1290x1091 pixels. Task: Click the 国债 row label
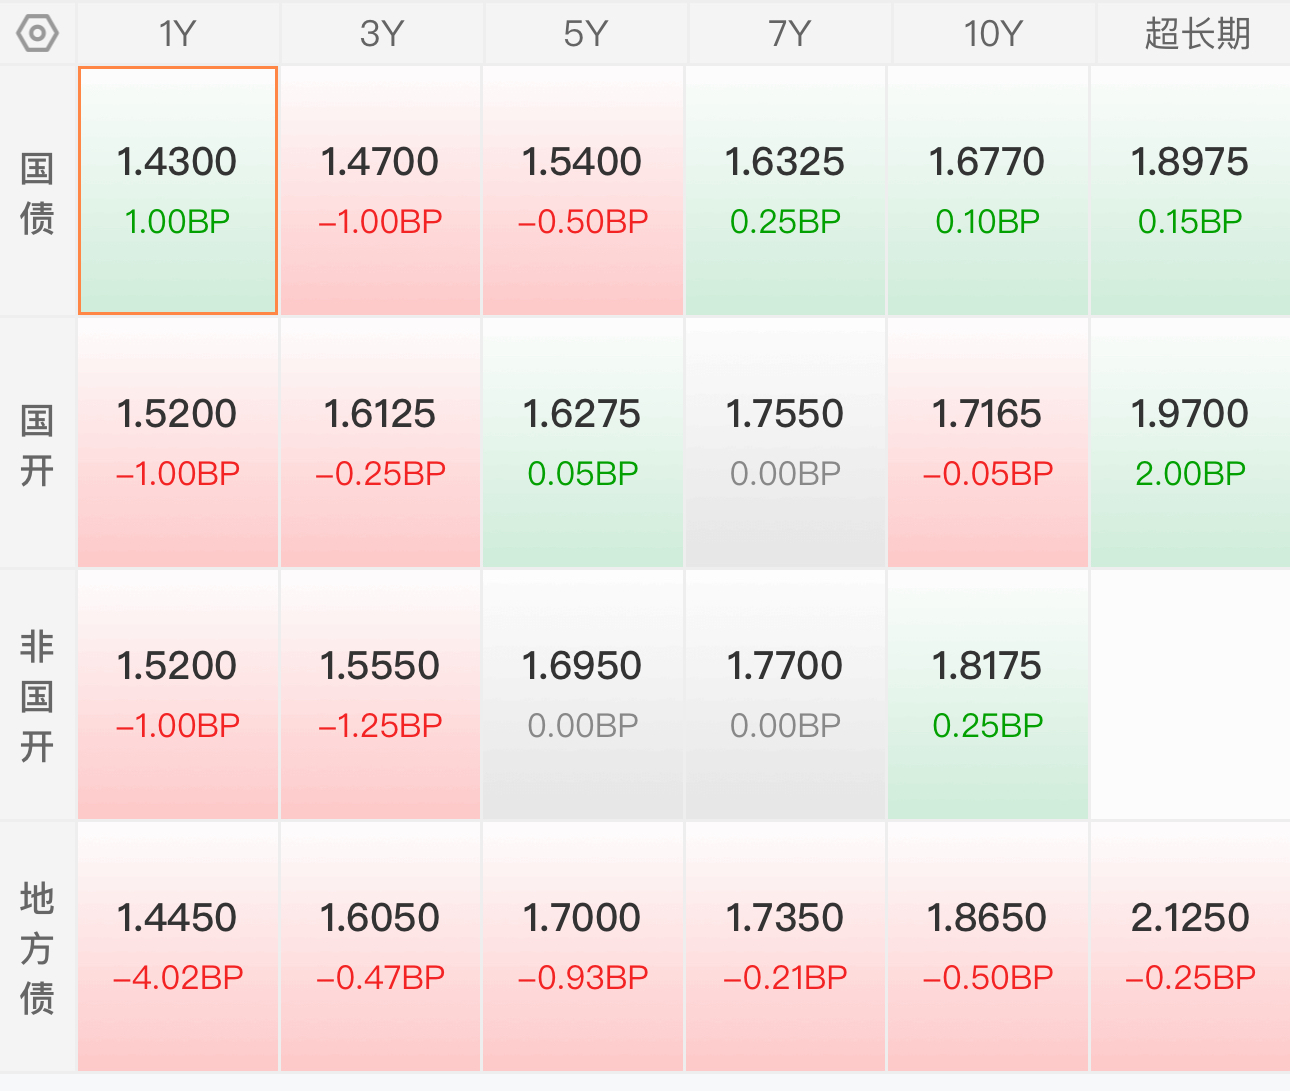pos(37,192)
